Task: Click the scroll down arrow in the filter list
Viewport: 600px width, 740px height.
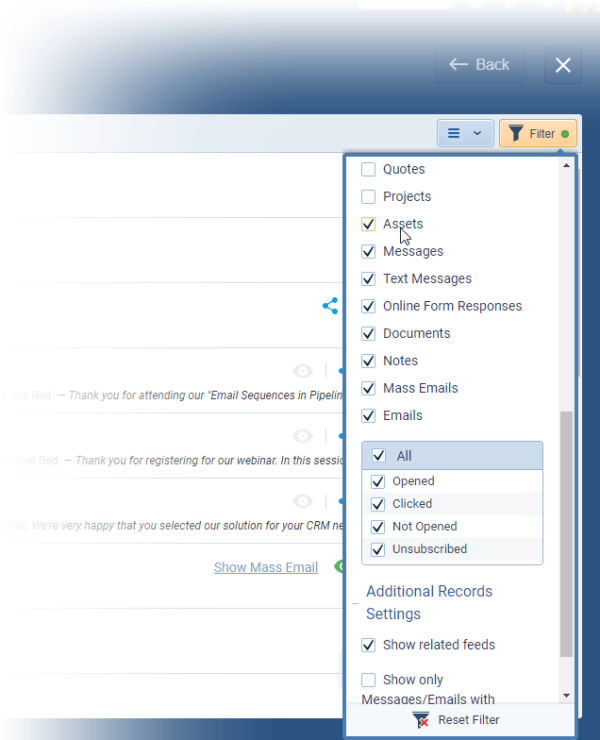Action: [567, 695]
